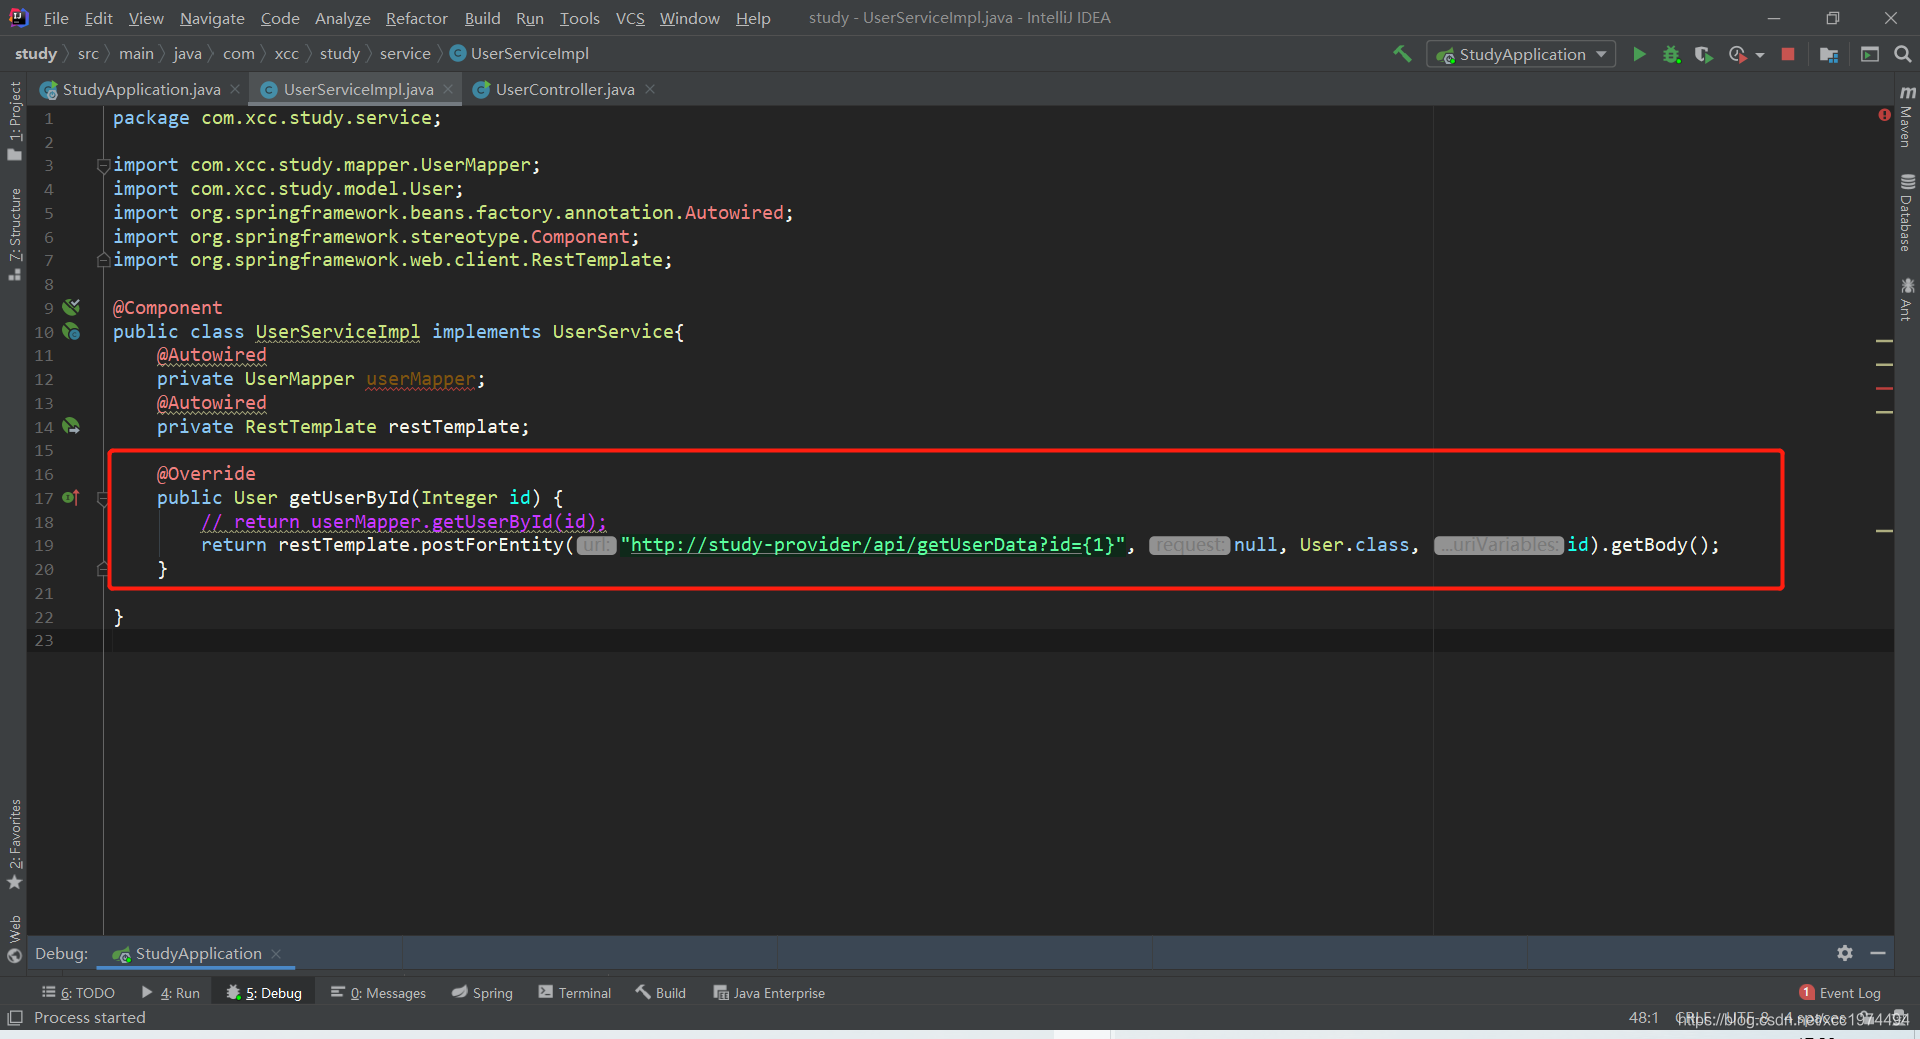Open the Tools menu
The image size is (1920, 1039).
coord(579,18)
